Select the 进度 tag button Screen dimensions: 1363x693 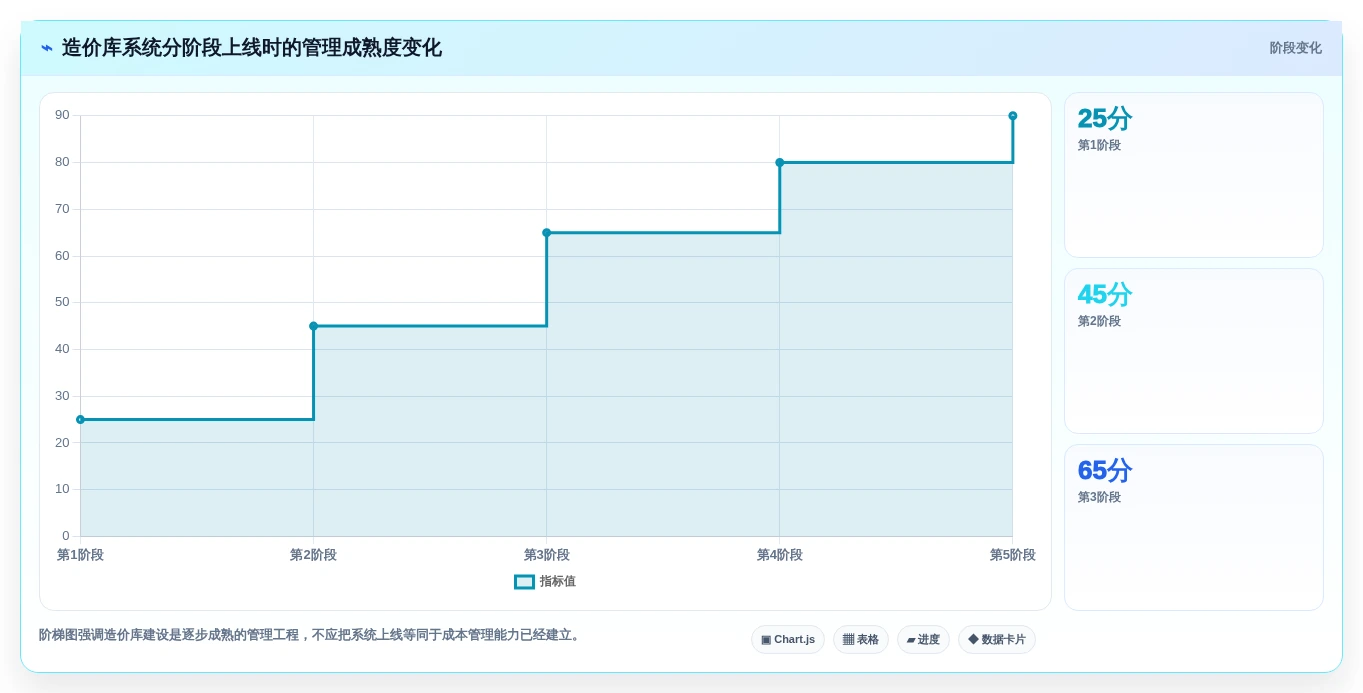923,640
